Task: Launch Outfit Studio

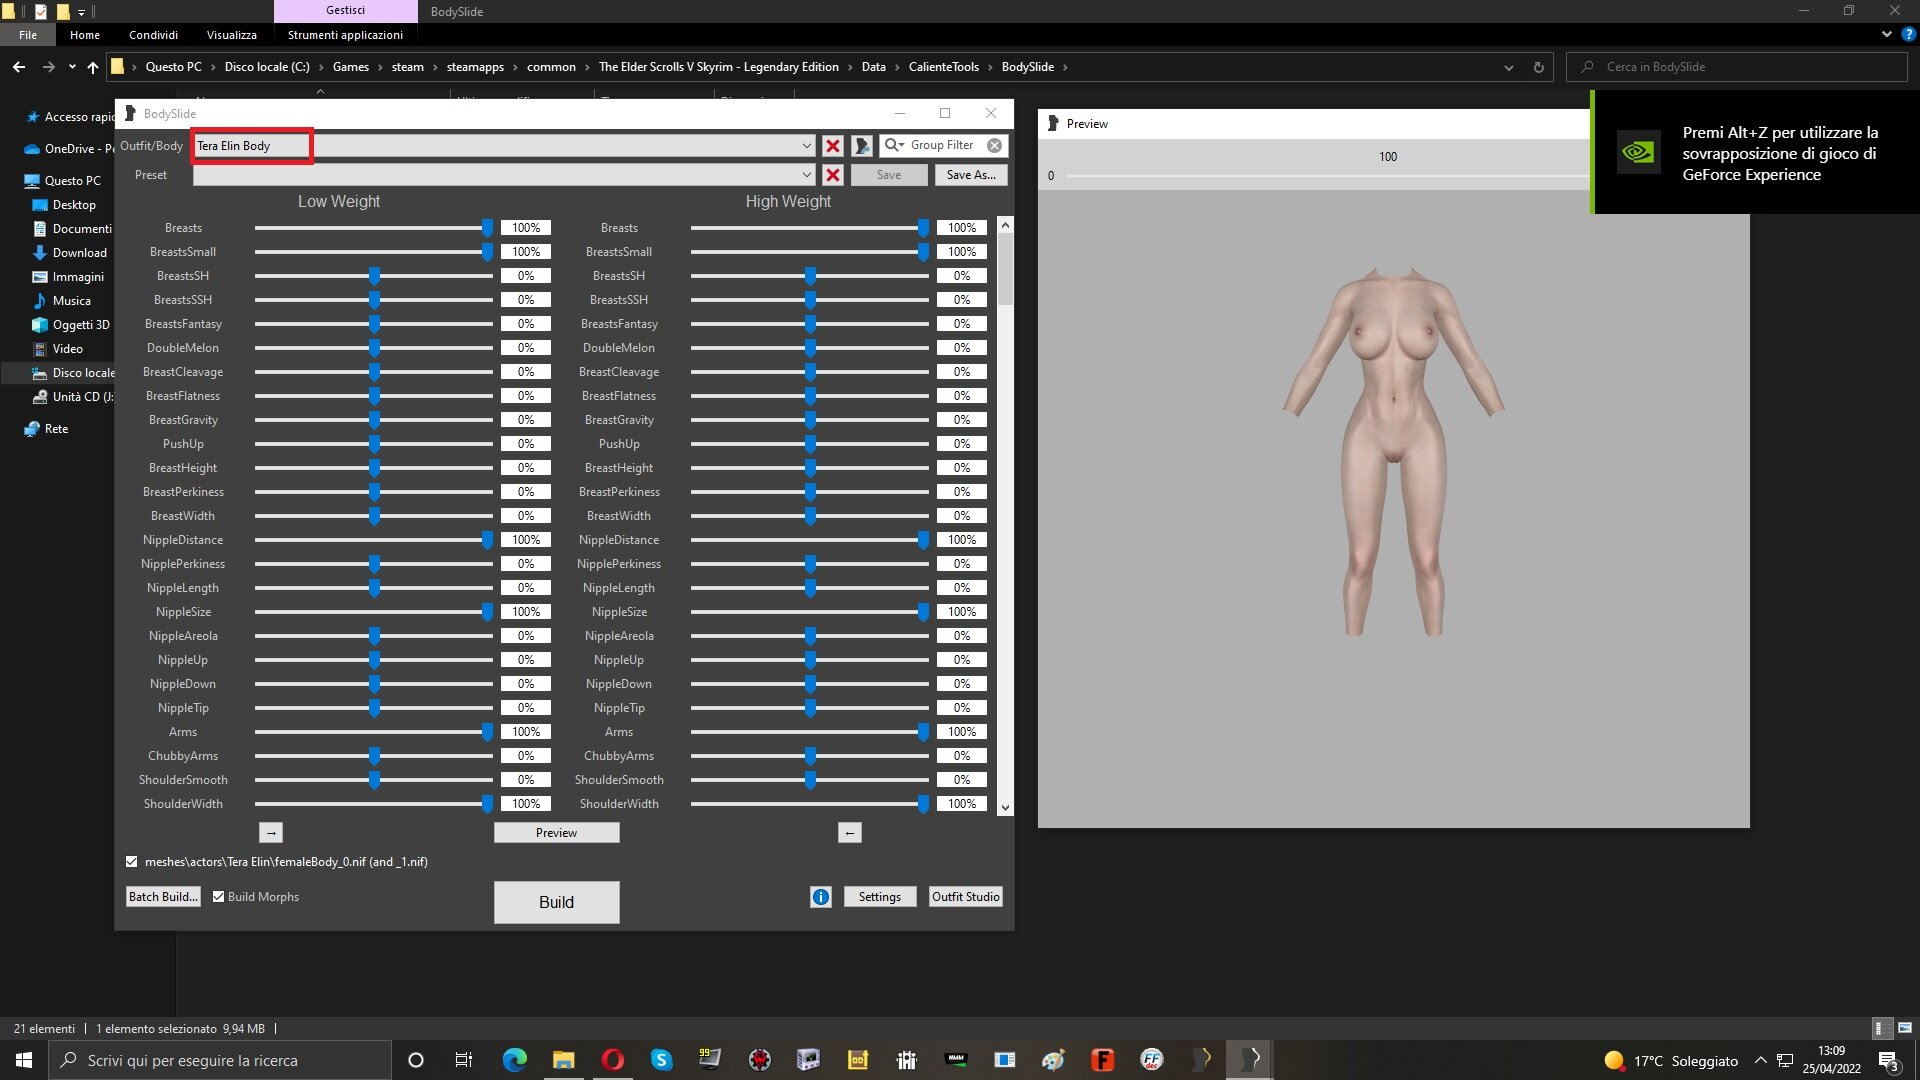Action: (x=966, y=897)
